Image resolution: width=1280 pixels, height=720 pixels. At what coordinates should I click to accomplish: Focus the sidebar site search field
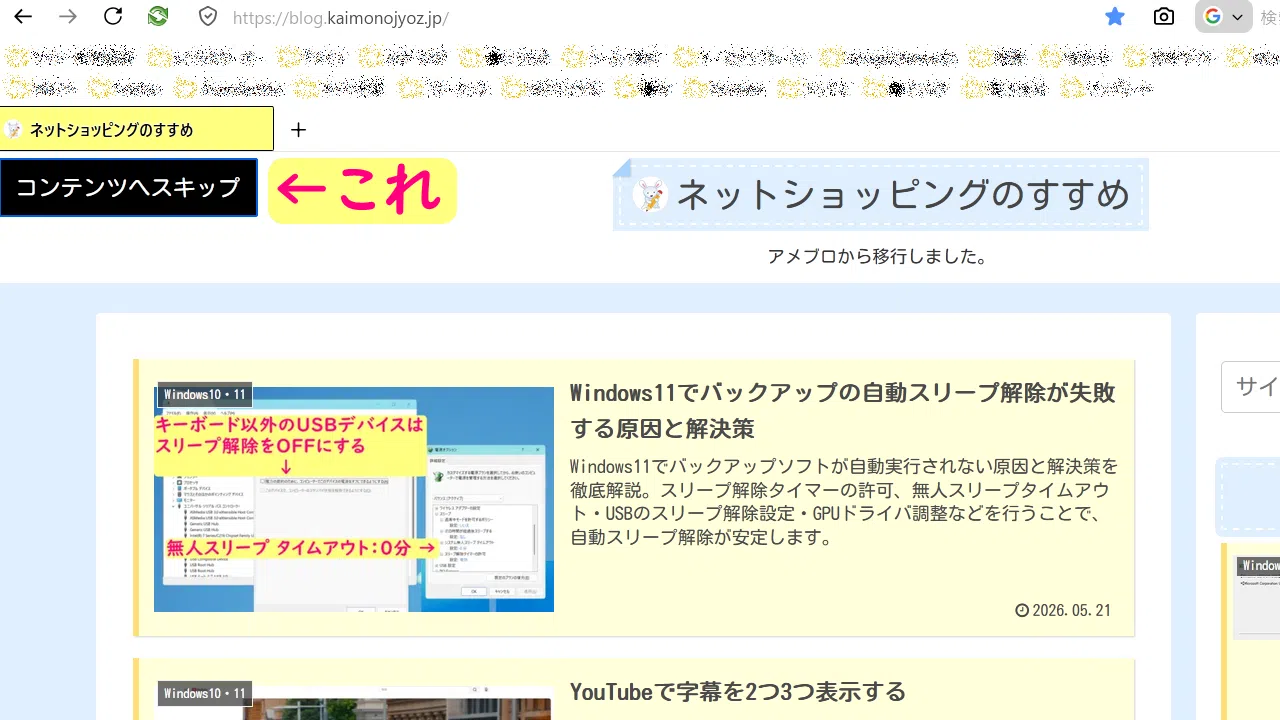click(x=1250, y=387)
